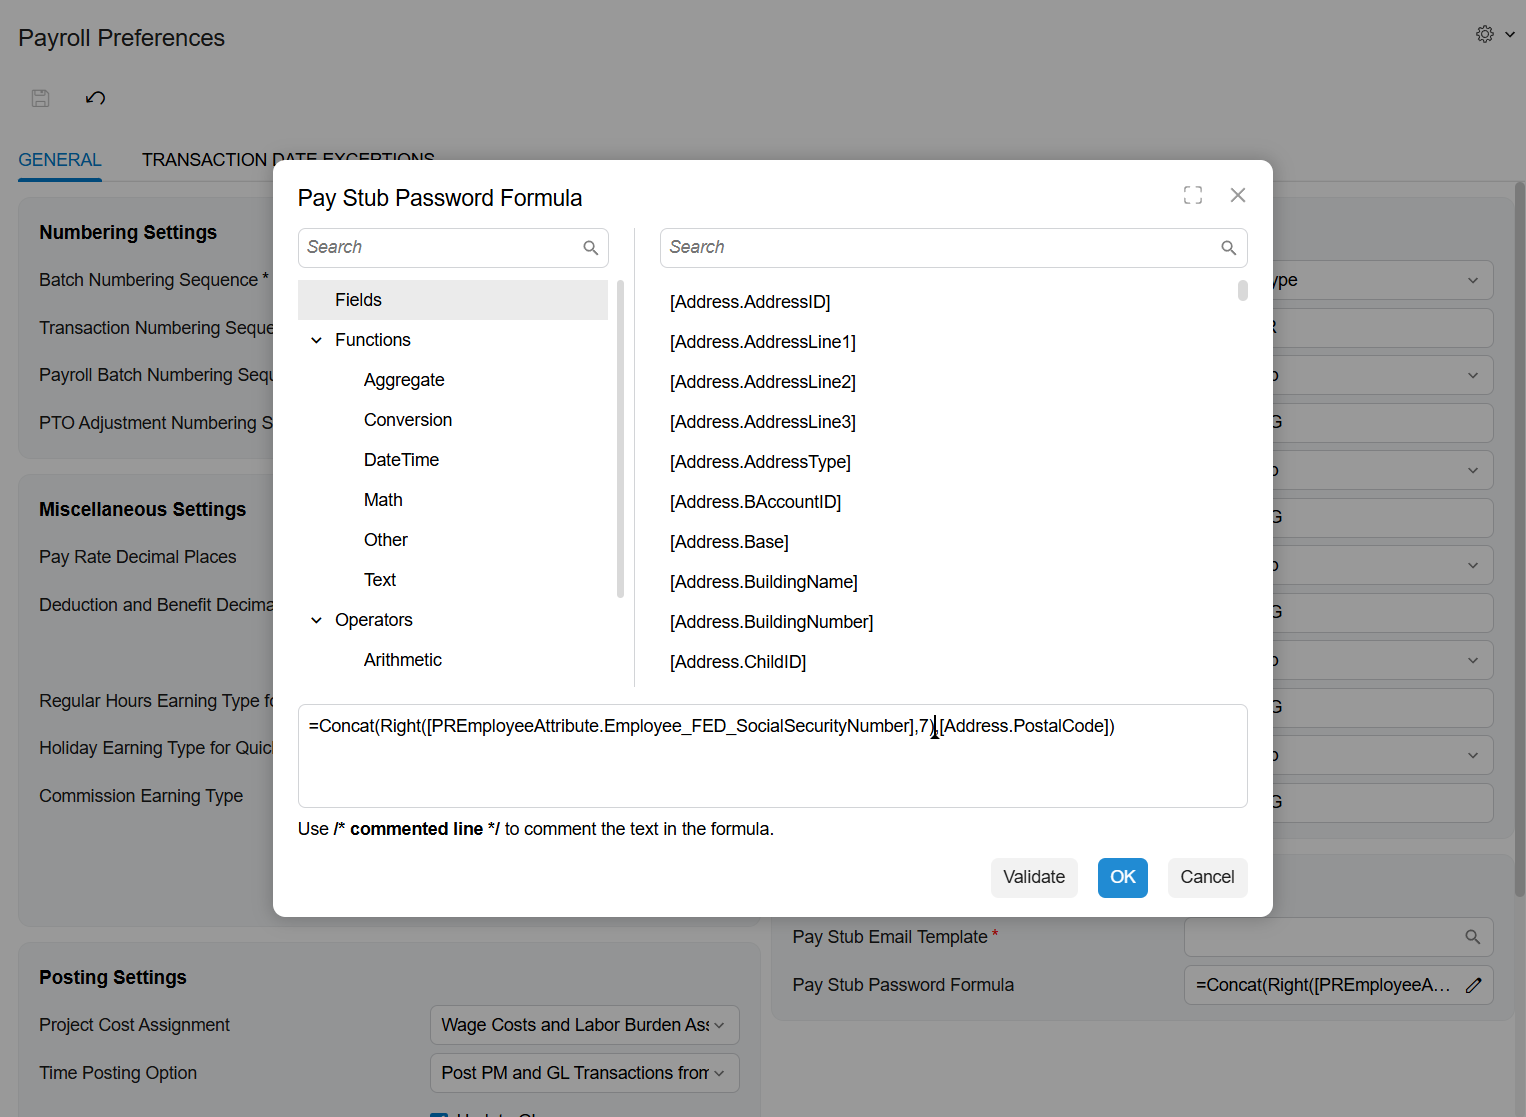Viewport: 1526px width, 1117px height.
Task: Undo changes with the revert arrow icon
Action: [95, 98]
